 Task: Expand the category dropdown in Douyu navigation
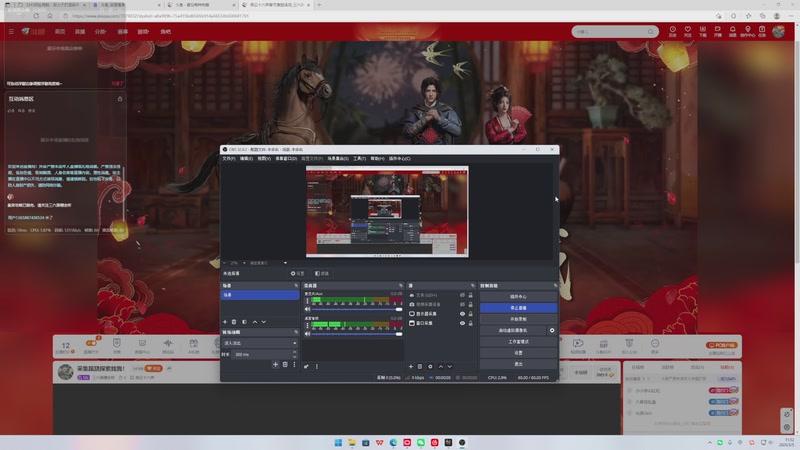coord(101,32)
